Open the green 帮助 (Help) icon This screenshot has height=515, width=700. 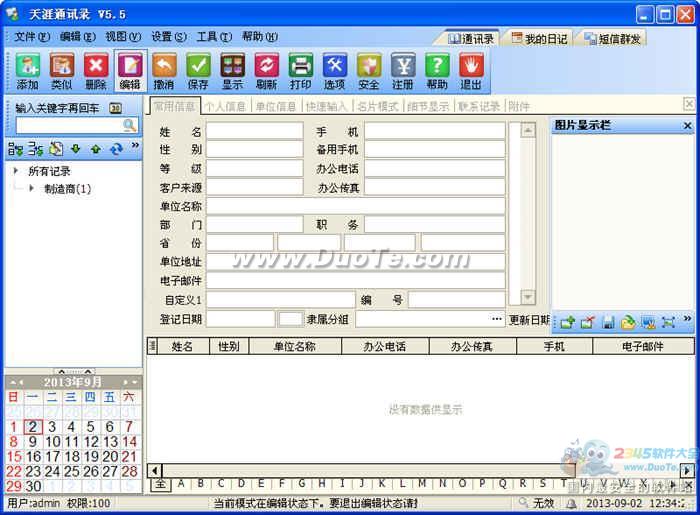coord(437,71)
